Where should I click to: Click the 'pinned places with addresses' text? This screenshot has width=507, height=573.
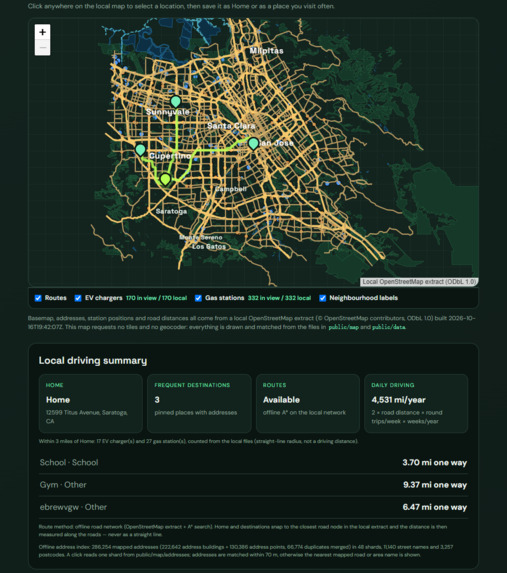tap(196, 413)
